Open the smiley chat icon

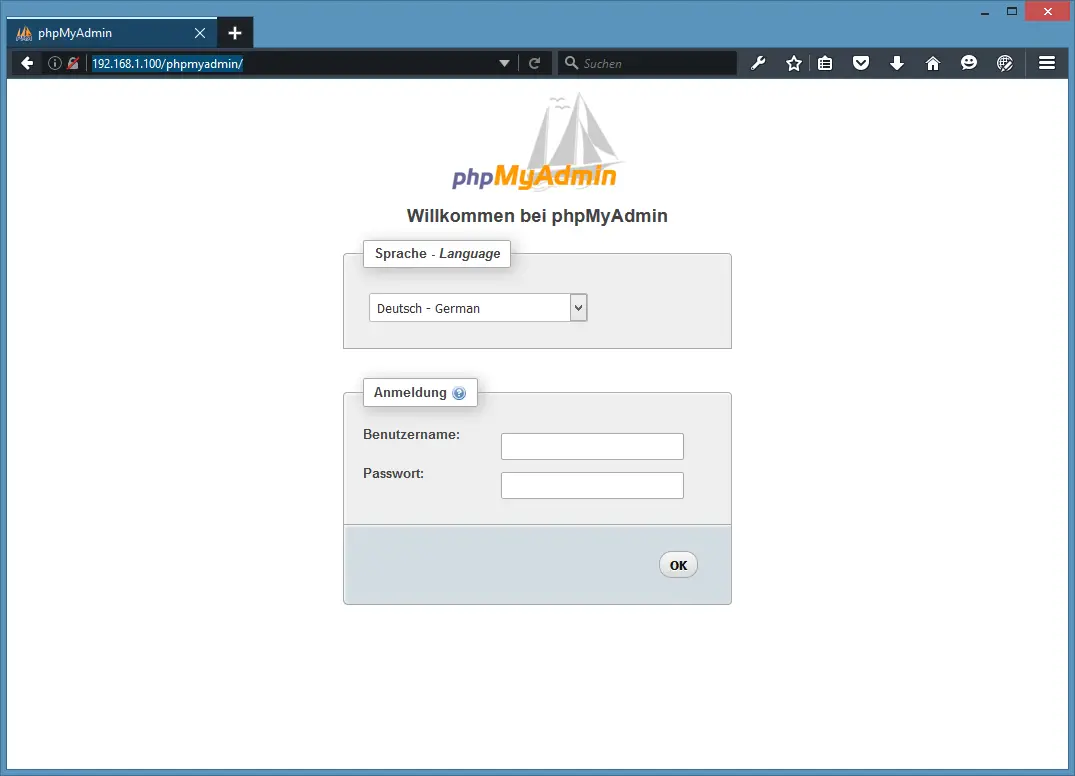(969, 64)
